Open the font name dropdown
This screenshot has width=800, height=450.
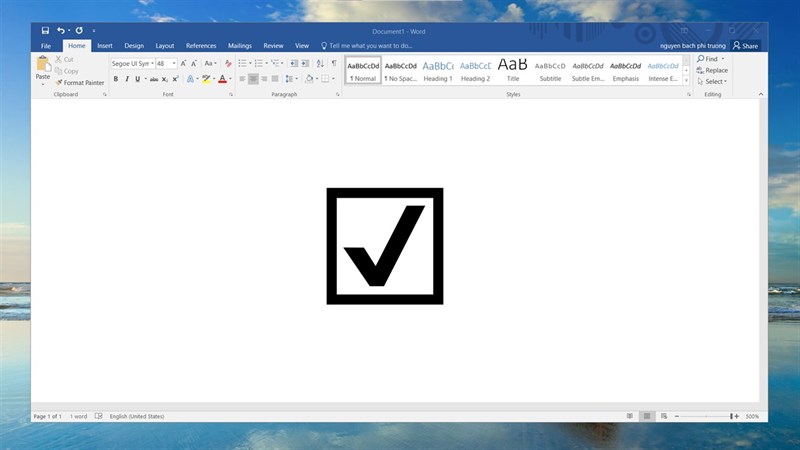(x=151, y=63)
